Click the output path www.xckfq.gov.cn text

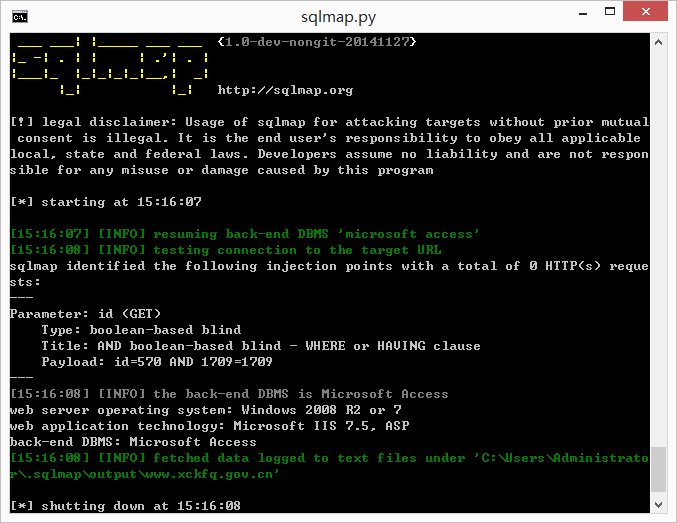point(209,474)
